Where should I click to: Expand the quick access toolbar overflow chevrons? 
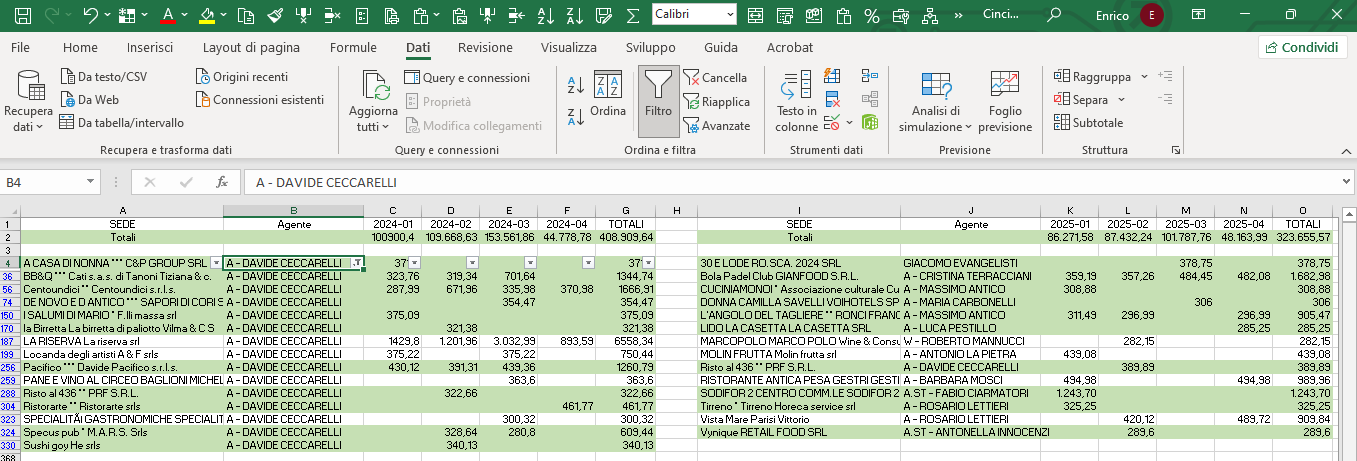961,15
